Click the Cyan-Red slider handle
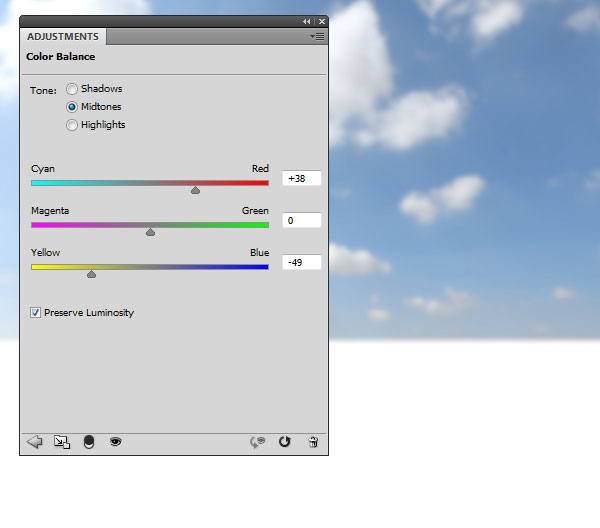Image resolution: width=600 pixels, height=528 pixels. point(195,190)
